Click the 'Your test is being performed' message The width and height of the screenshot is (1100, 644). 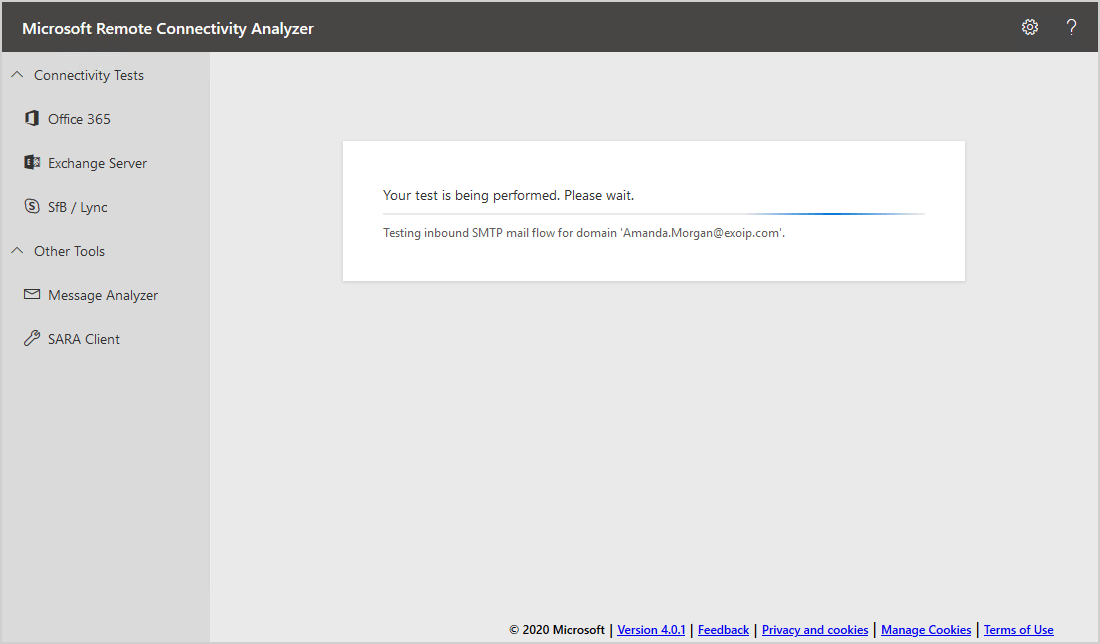[x=509, y=196]
